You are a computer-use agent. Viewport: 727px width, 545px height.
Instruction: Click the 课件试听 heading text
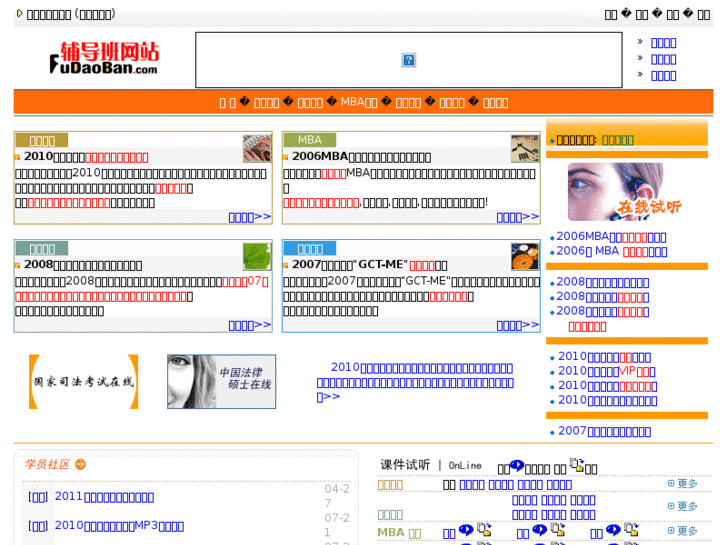pos(405,465)
